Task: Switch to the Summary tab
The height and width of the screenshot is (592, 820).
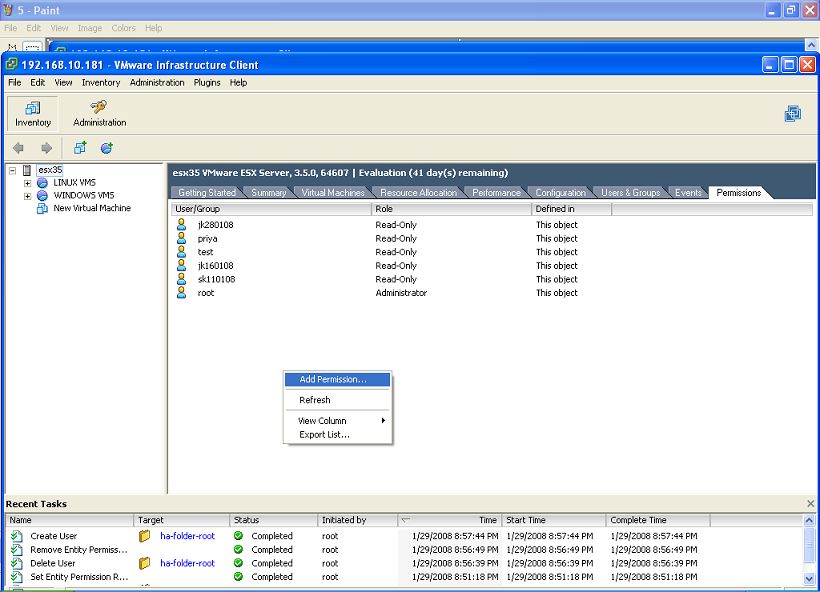Action: tap(269, 192)
